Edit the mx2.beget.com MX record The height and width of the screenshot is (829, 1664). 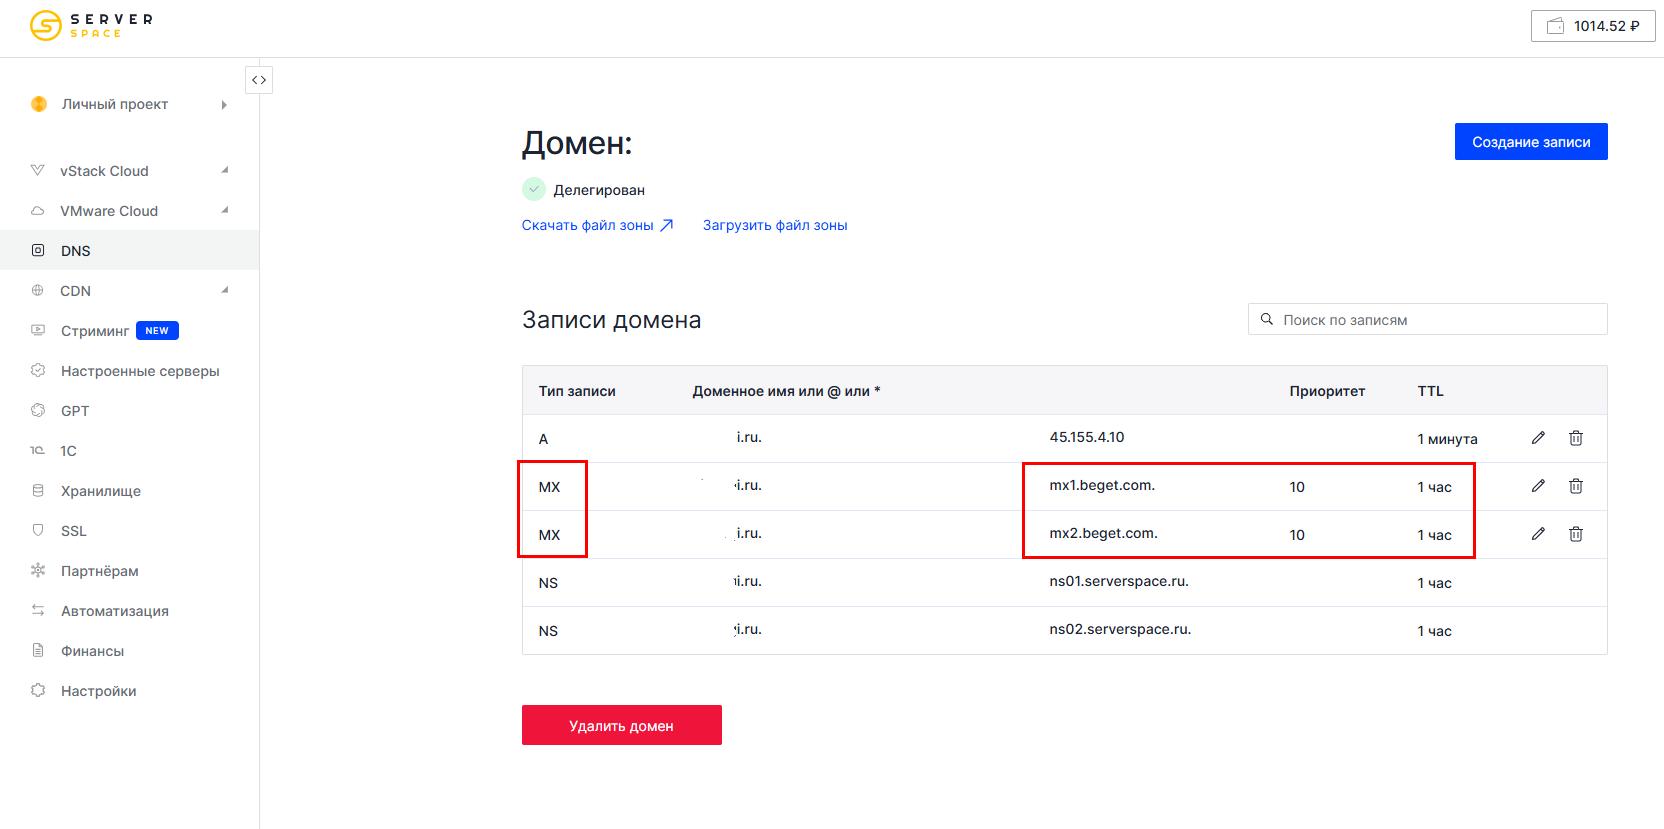click(1538, 534)
